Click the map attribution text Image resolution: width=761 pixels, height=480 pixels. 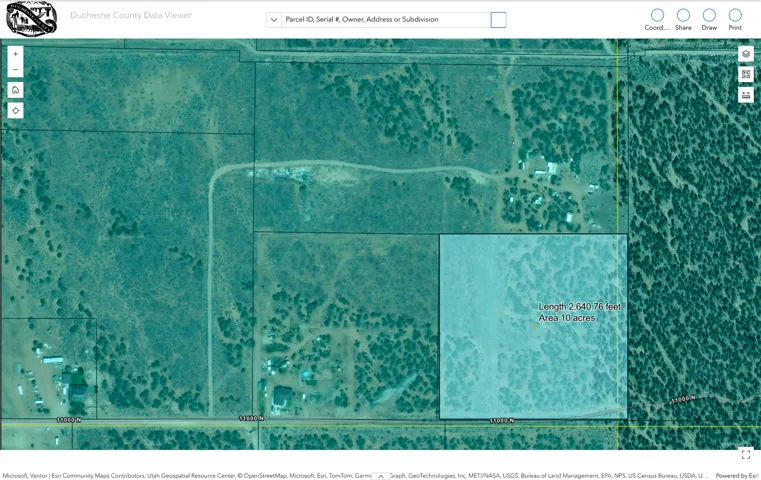pos(355,476)
